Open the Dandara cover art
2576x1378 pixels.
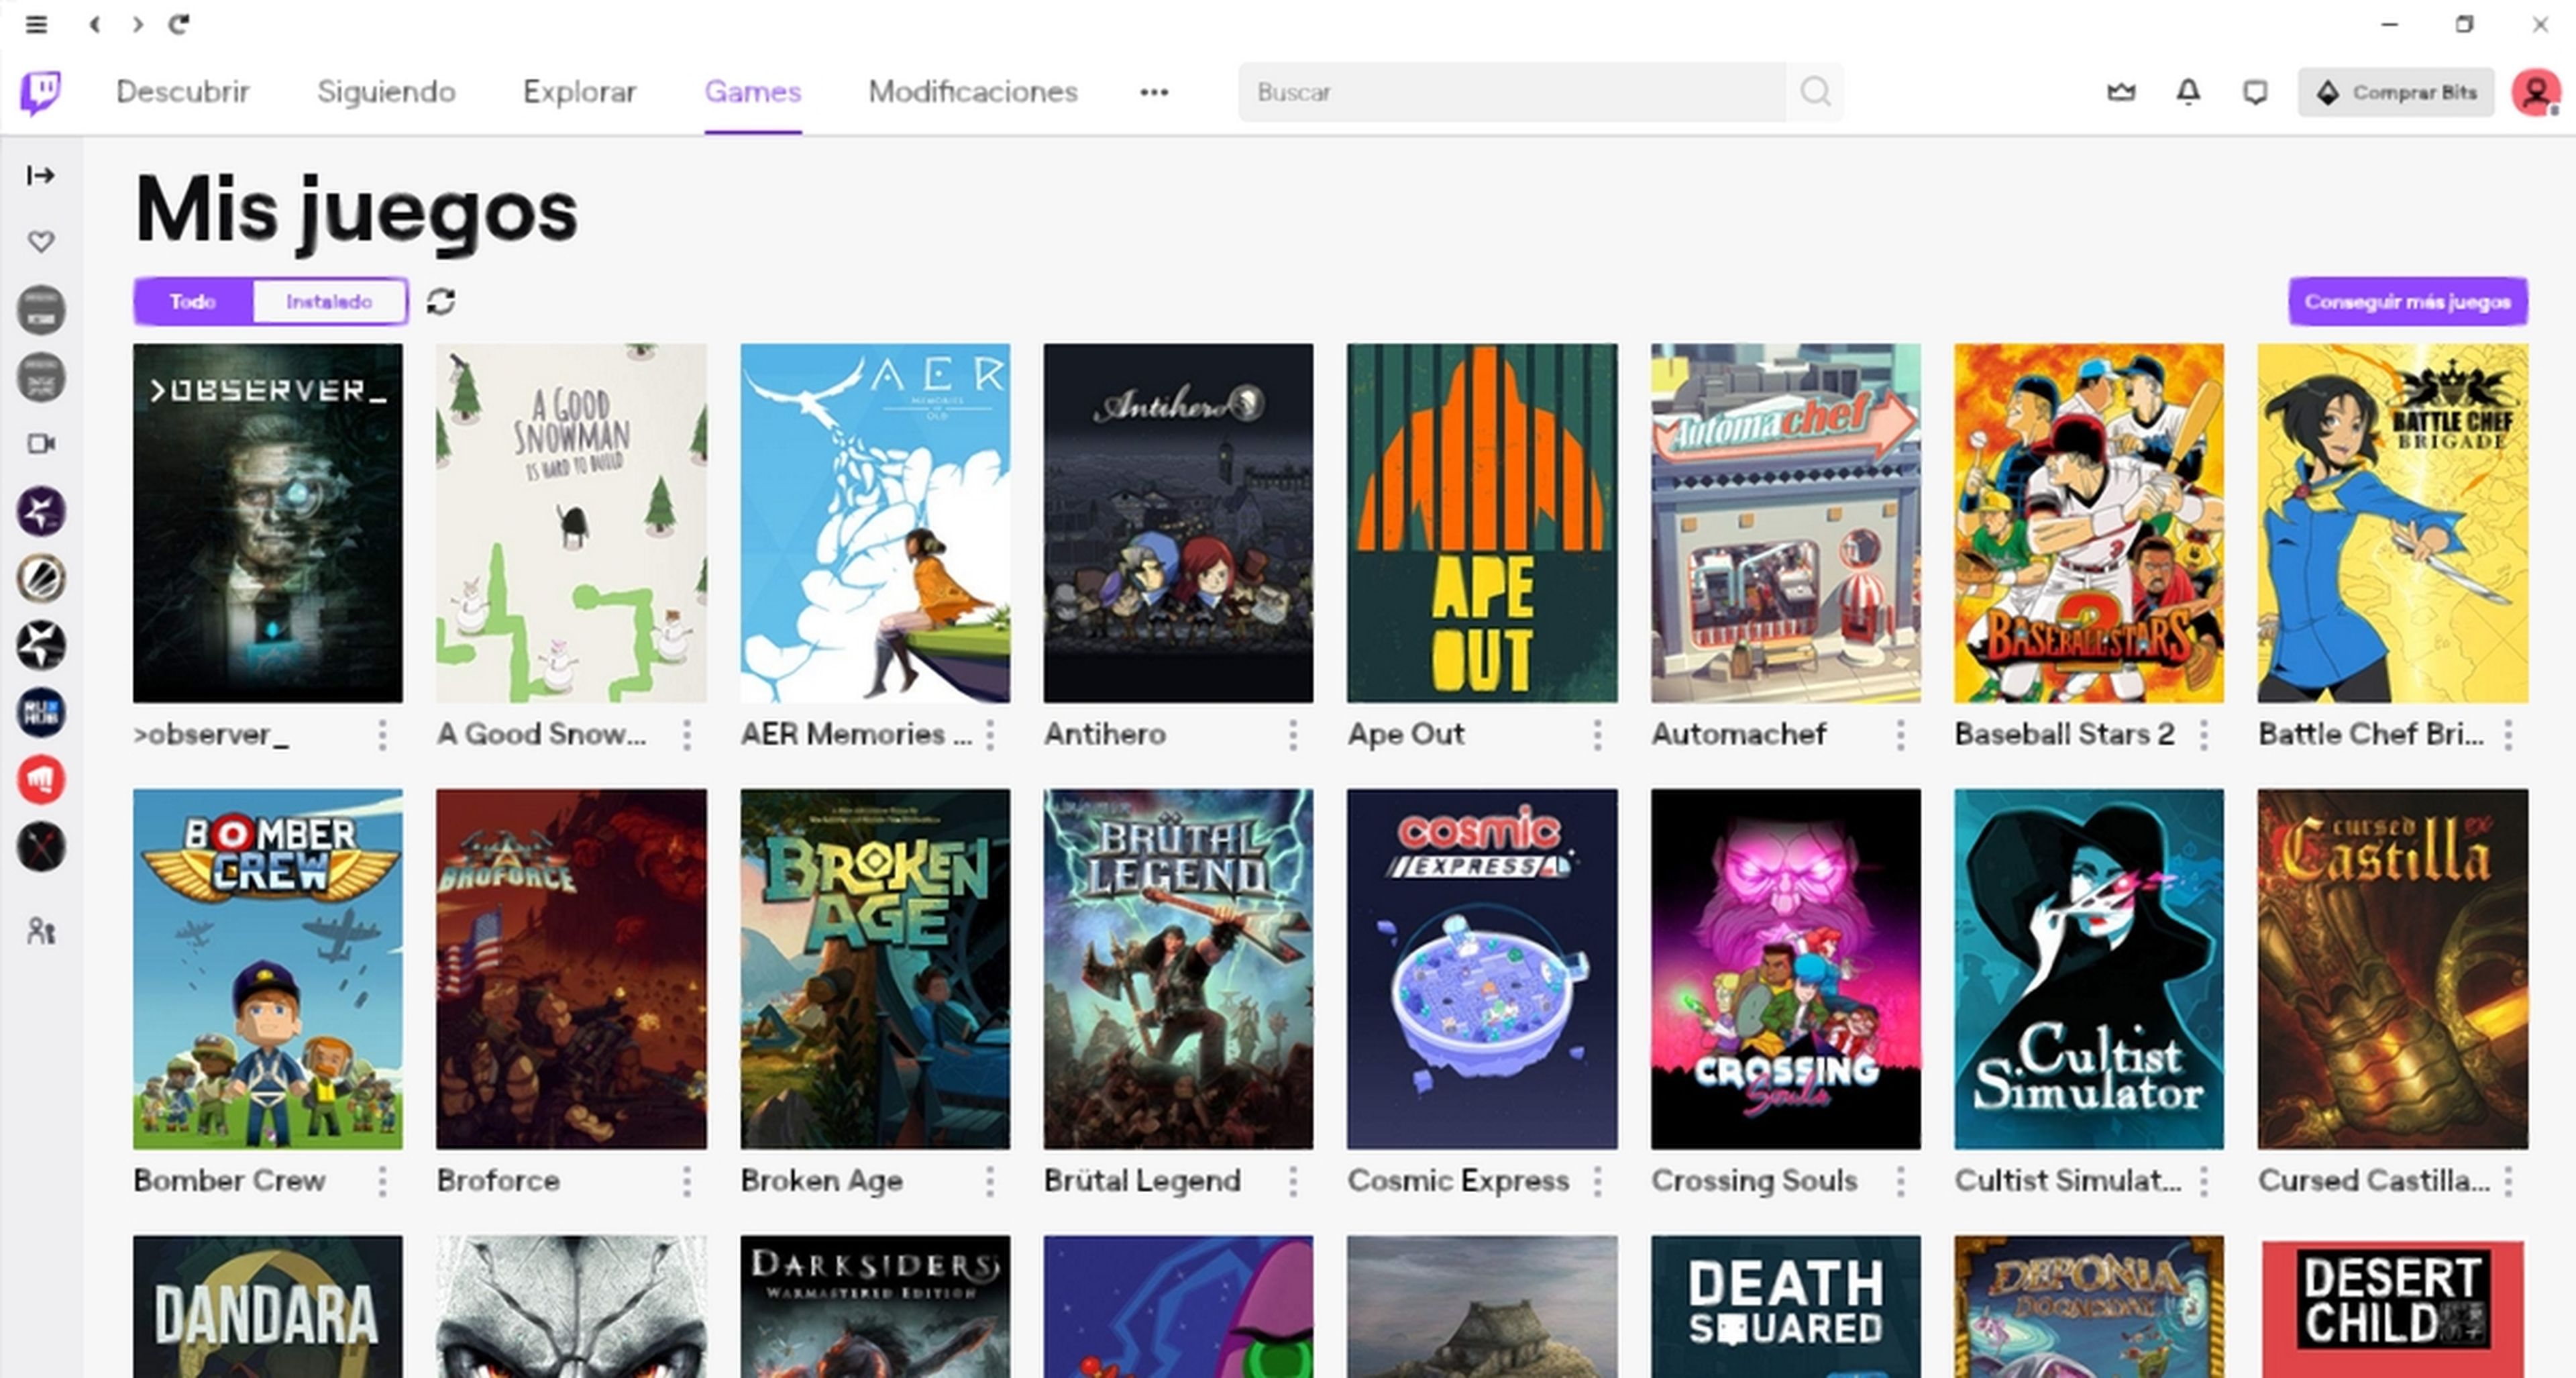[268, 1306]
